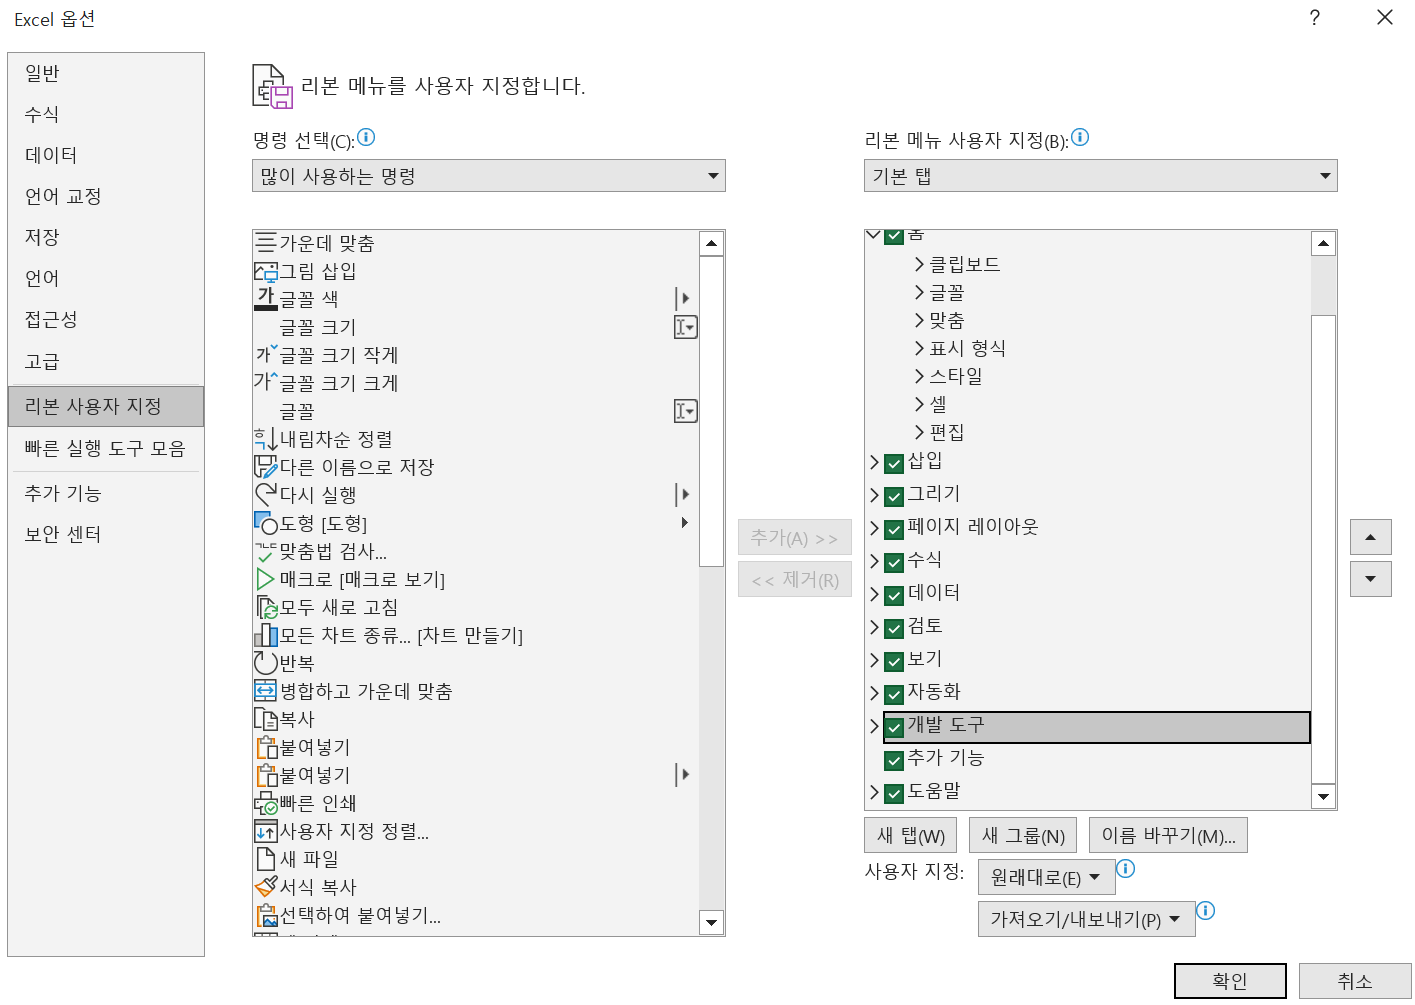This screenshot has height=1005, width=1415.
Task: Click the 복사 command icon
Action: click(x=266, y=719)
